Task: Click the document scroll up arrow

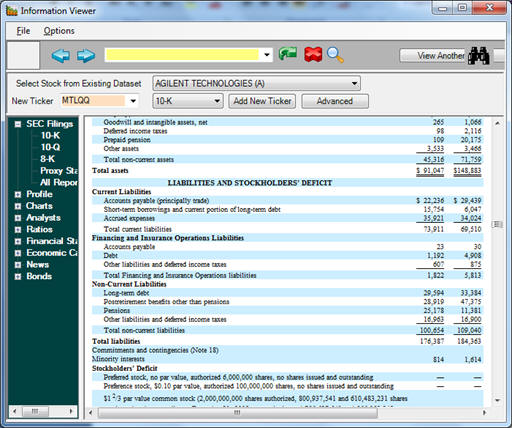Action: click(x=497, y=123)
